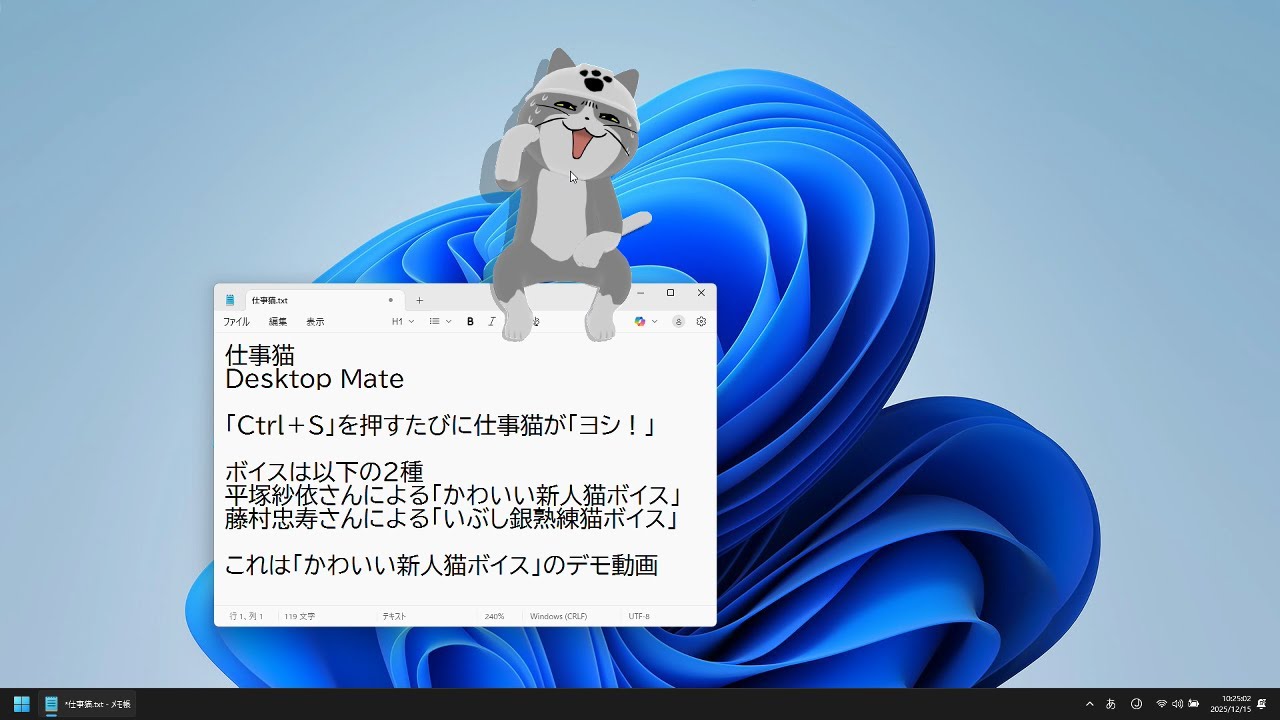Image resolution: width=1280 pixels, height=720 pixels.
Task: Click the UTF-8 encoding indicator
Action: click(x=639, y=616)
